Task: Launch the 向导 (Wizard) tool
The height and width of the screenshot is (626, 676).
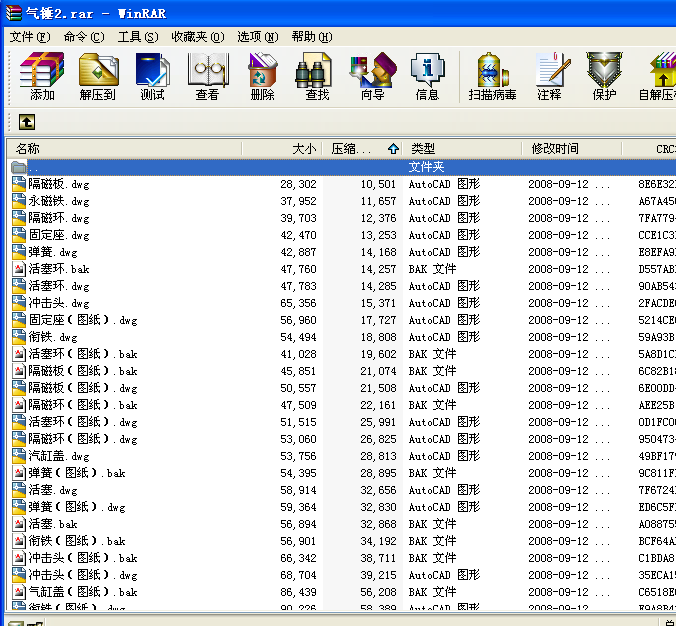Action: [x=372, y=76]
